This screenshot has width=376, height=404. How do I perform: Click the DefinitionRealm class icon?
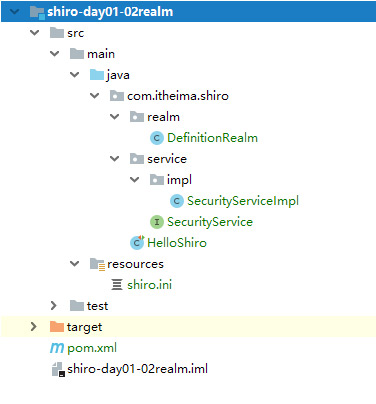(x=157, y=138)
